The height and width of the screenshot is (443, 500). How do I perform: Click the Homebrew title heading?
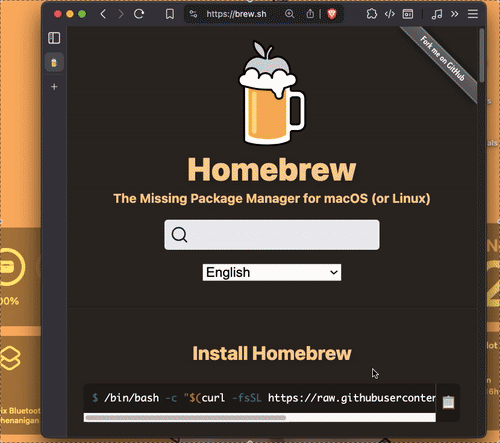pos(272,170)
